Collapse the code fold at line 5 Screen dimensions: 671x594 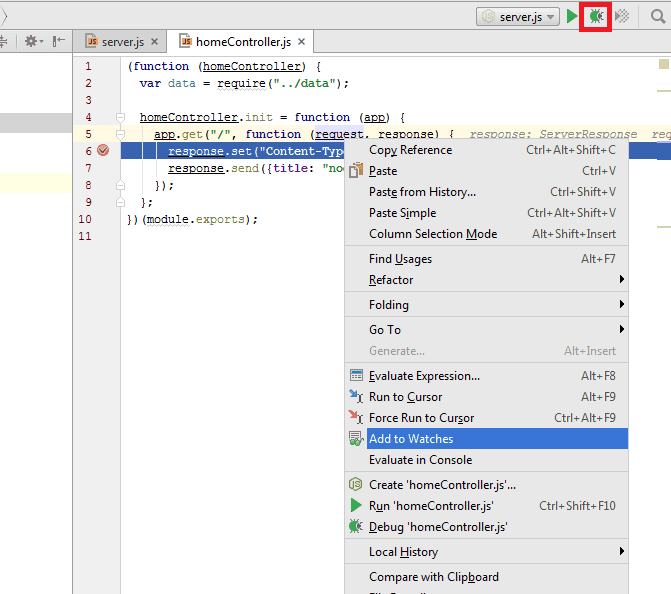(x=120, y=134)
